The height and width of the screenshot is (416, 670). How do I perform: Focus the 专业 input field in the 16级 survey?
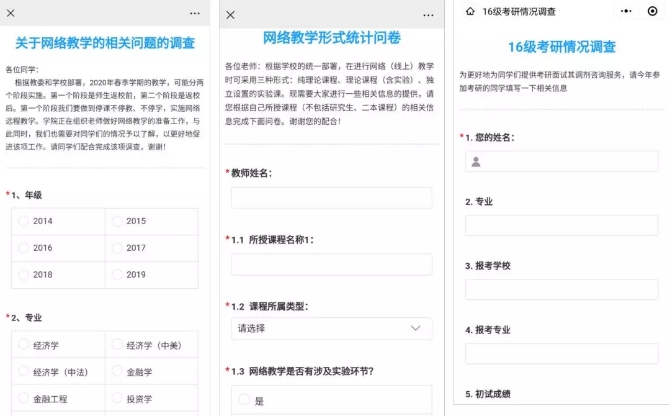click(x=561, y=225)
